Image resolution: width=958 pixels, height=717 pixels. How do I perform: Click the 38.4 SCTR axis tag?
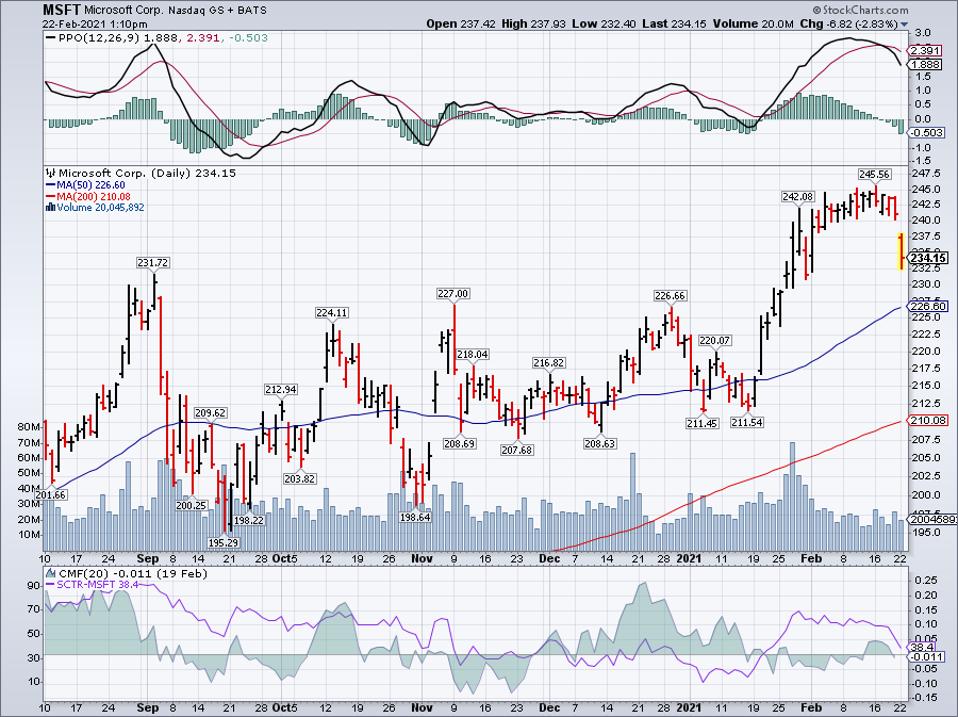click(x=921, y=647)
